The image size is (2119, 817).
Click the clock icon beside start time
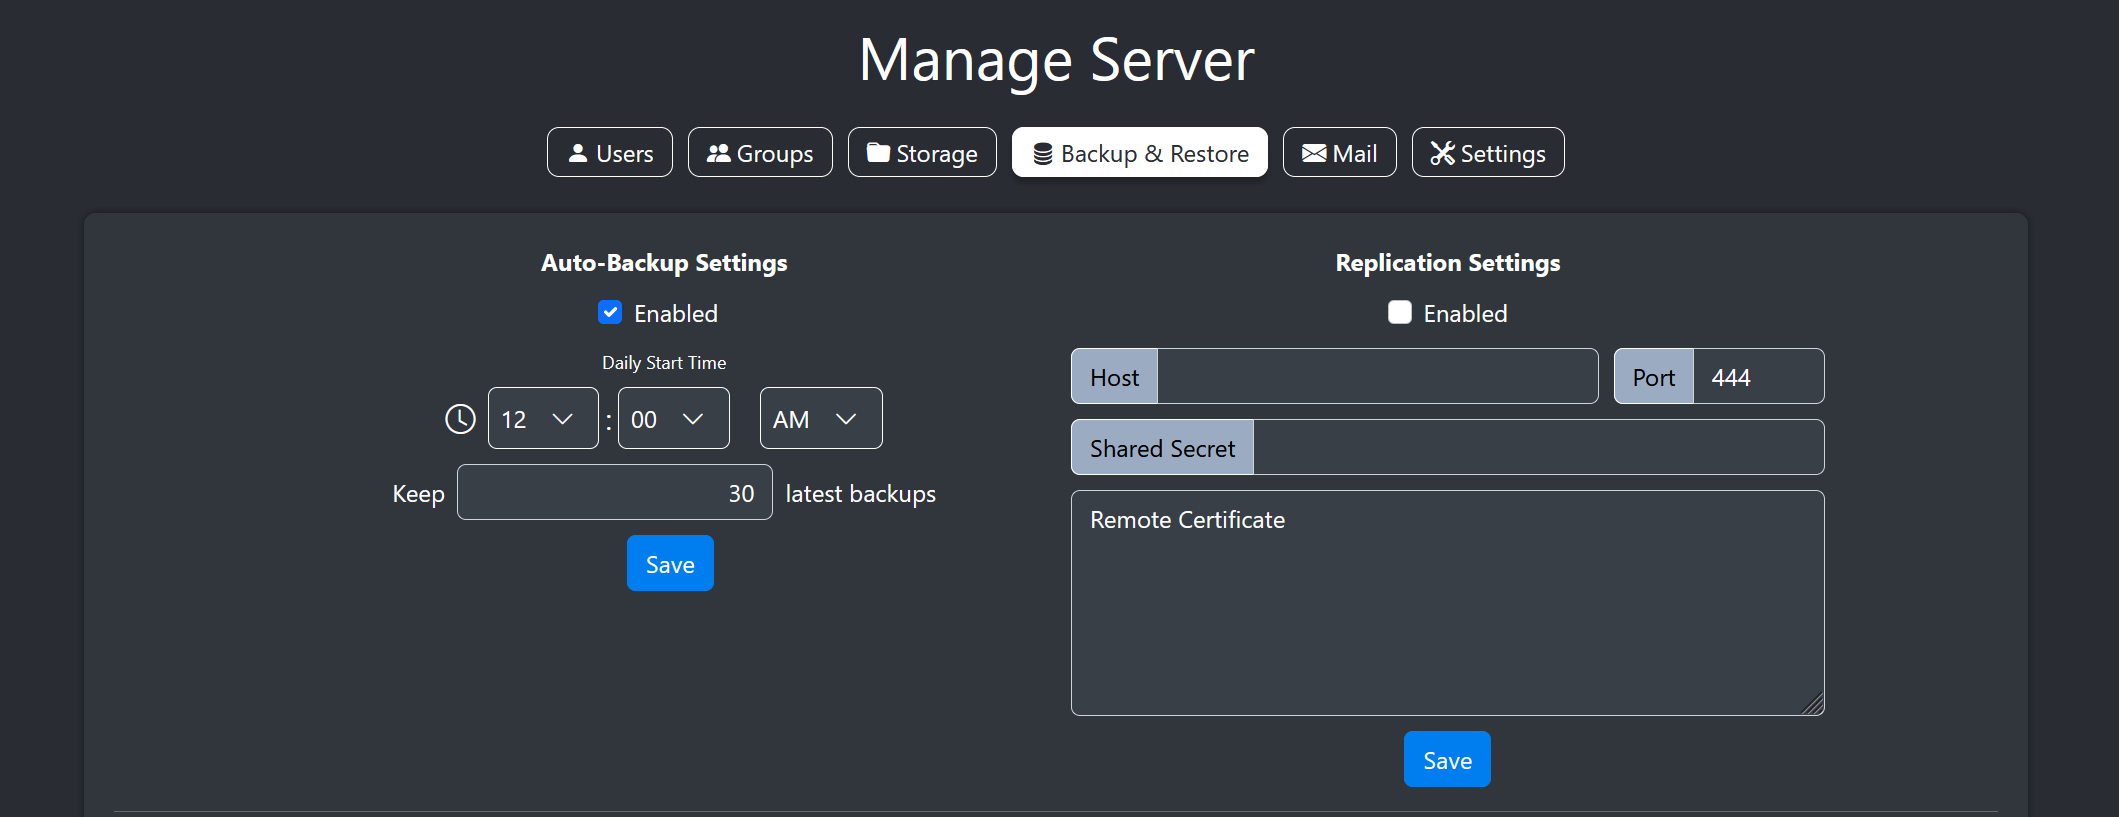tap(460, 418)
